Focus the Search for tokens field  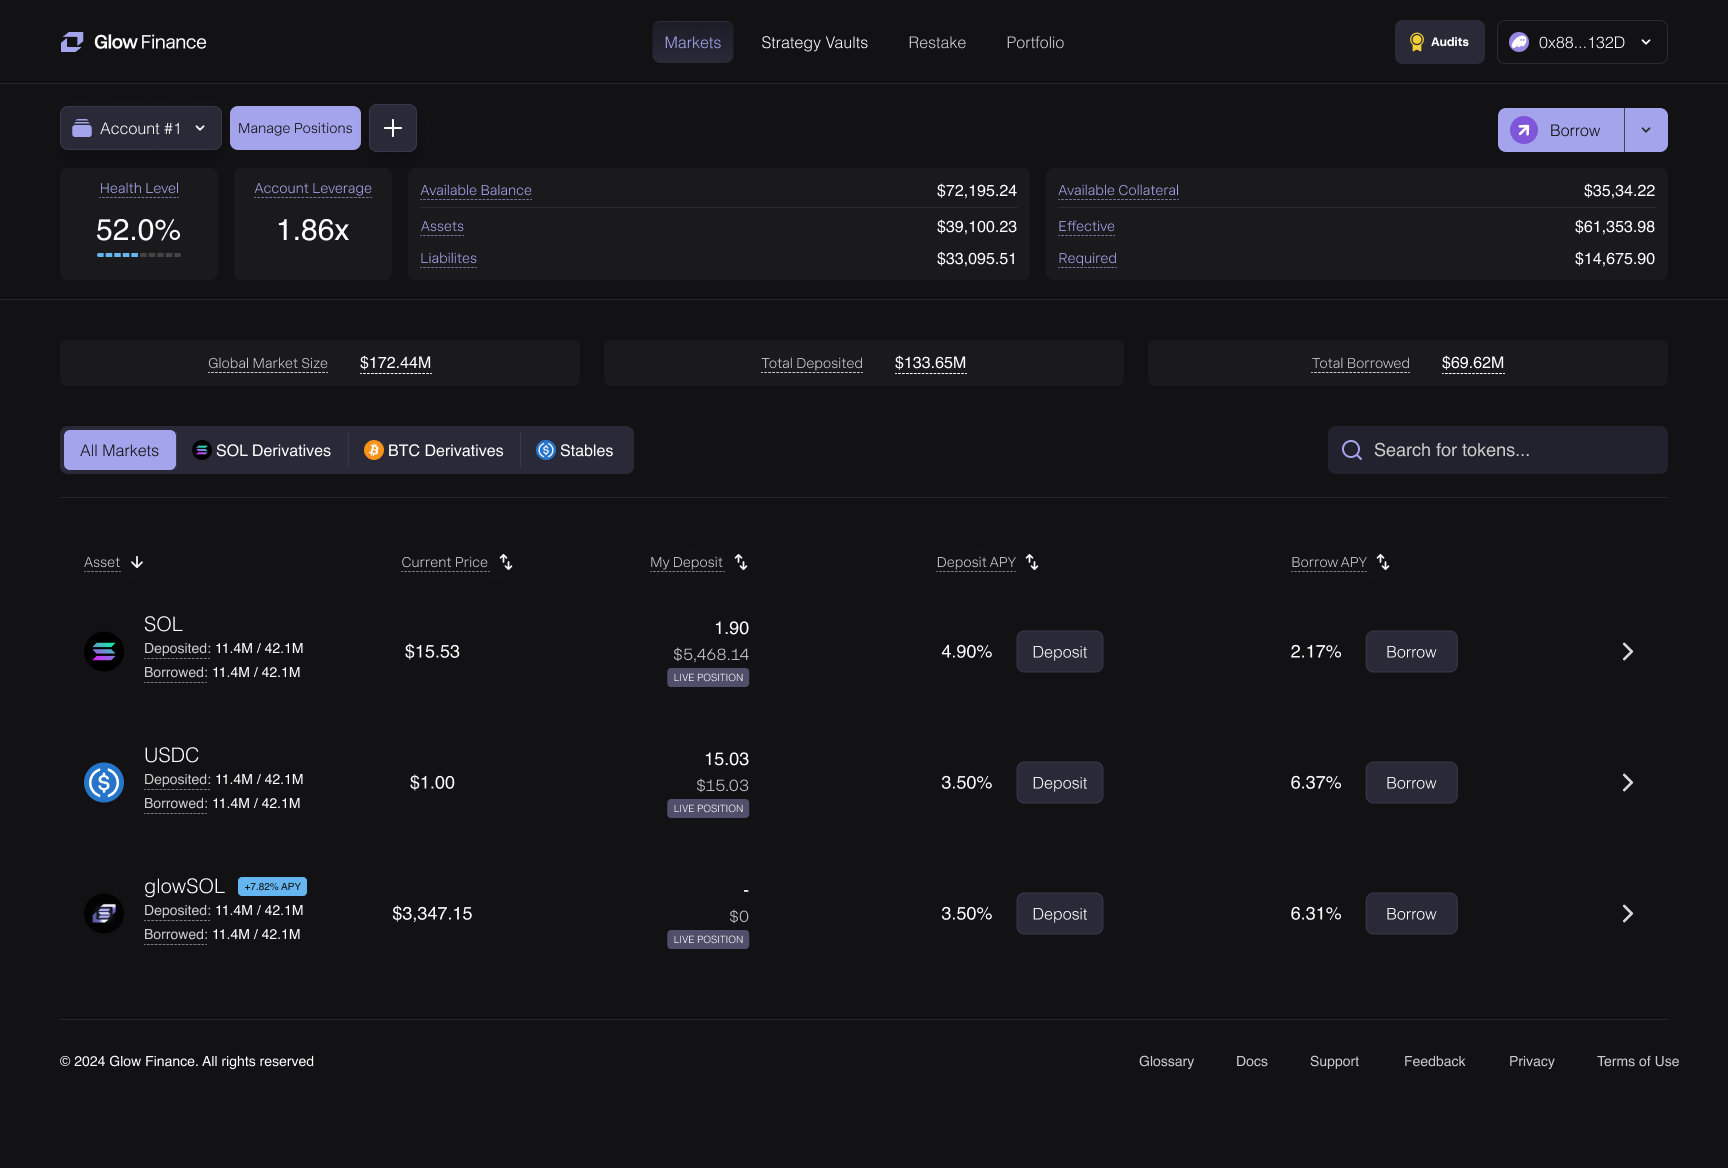(1498, 450)
